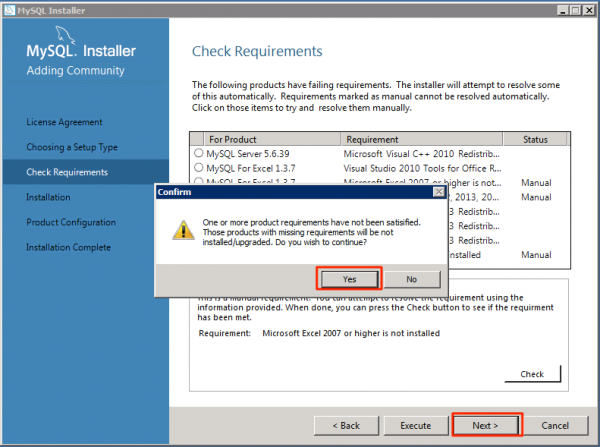Maximize the MySQL Installer window
600x447 pixels.
[x=575, y=10]
